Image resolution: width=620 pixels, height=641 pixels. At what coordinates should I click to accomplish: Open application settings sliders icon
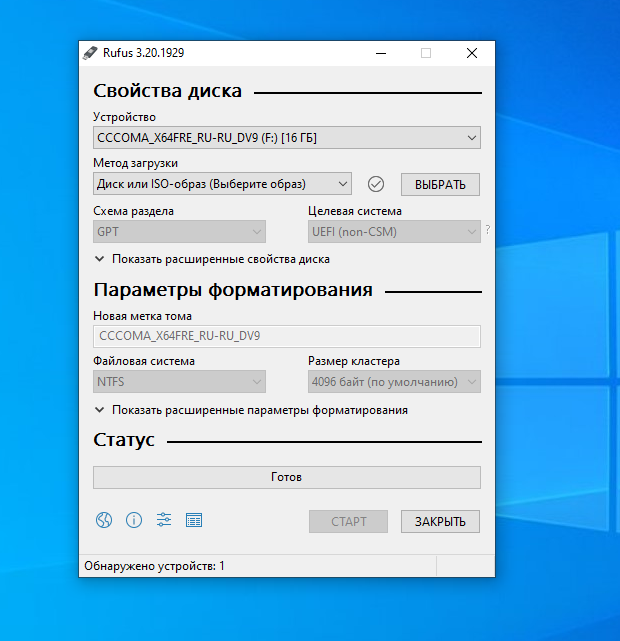click(164, 520)
